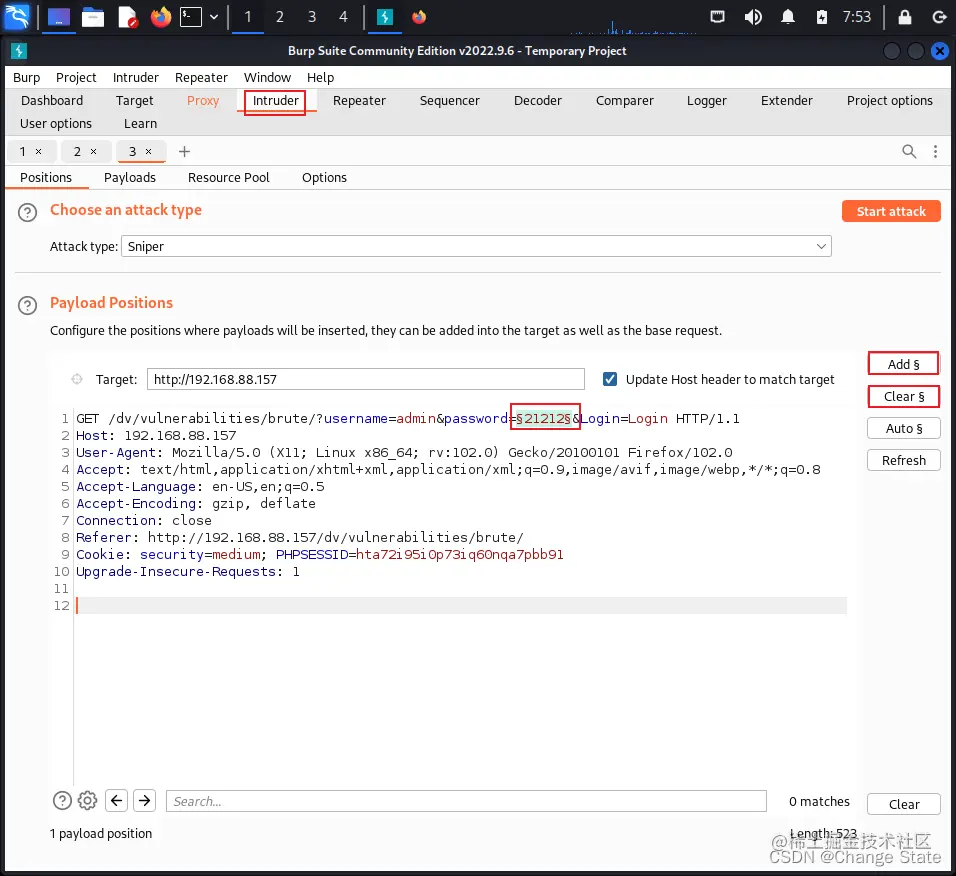Close Intruder attack tab 3
This screenshot has width=956, height=876.
(148, 151)
